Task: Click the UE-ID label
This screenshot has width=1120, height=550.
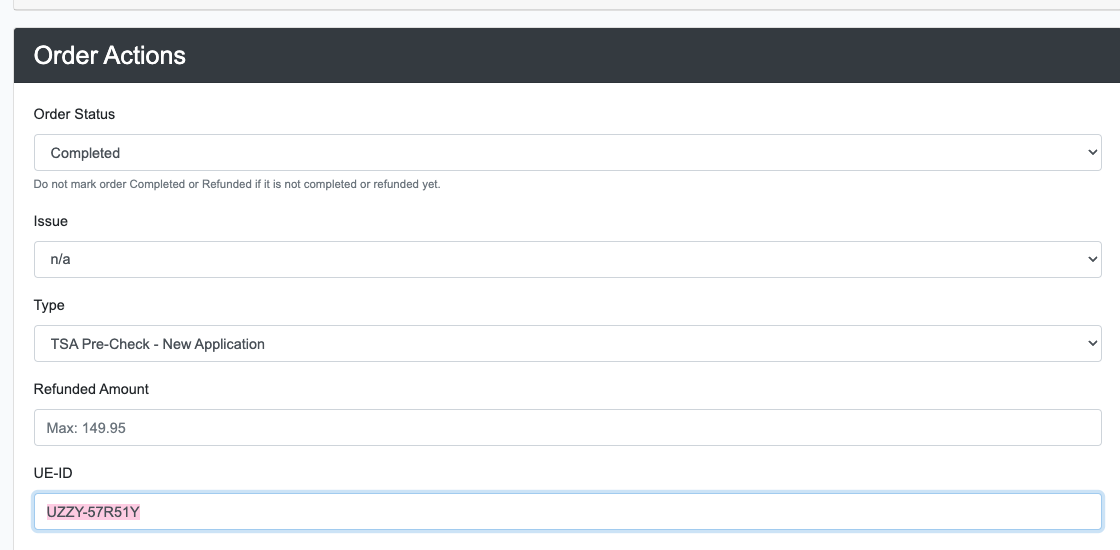Action: [53, 474]
